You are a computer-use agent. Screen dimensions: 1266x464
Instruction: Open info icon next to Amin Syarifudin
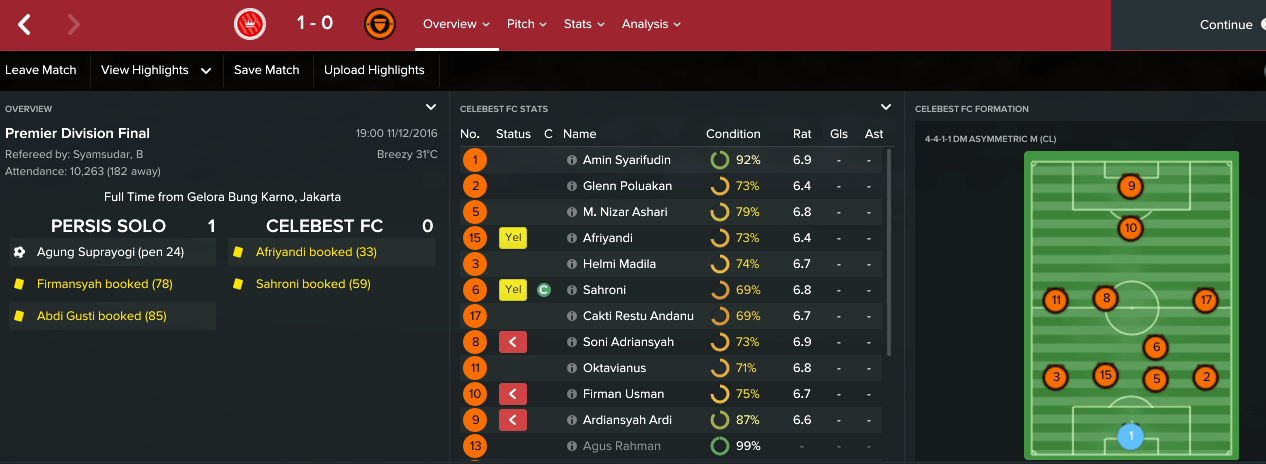[x=572, y=160]
